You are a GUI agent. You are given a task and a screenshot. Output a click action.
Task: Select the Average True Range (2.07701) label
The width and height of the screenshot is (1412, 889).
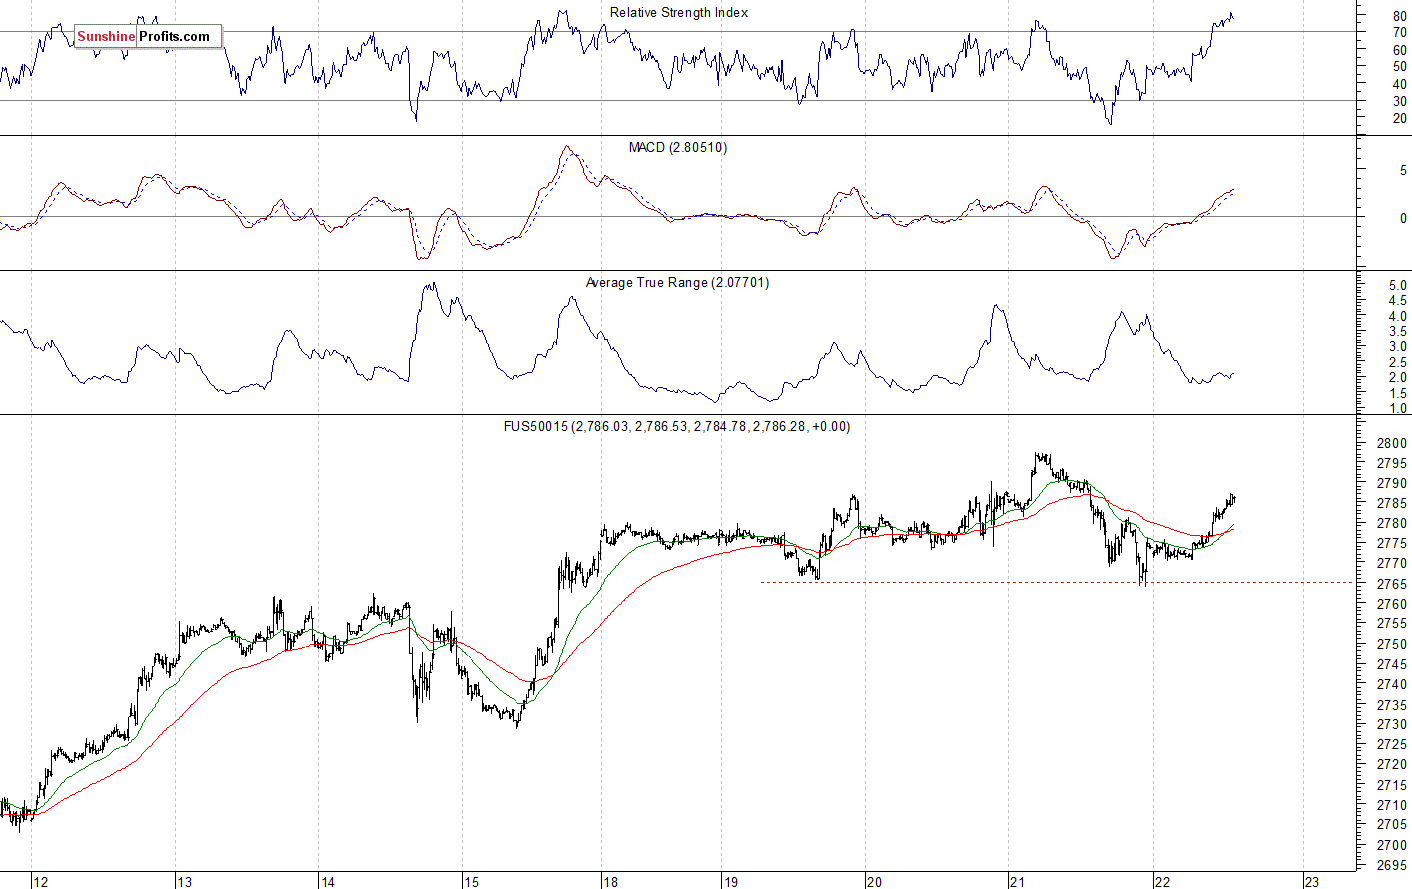678,283
